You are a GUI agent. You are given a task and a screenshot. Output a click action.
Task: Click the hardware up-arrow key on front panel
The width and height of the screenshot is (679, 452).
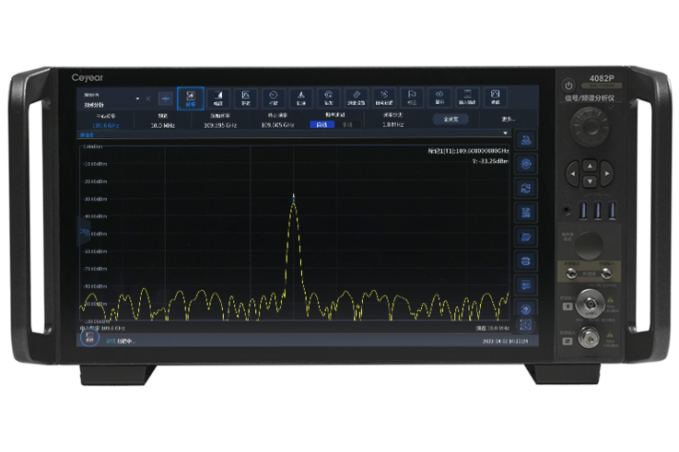coord(590,166)
